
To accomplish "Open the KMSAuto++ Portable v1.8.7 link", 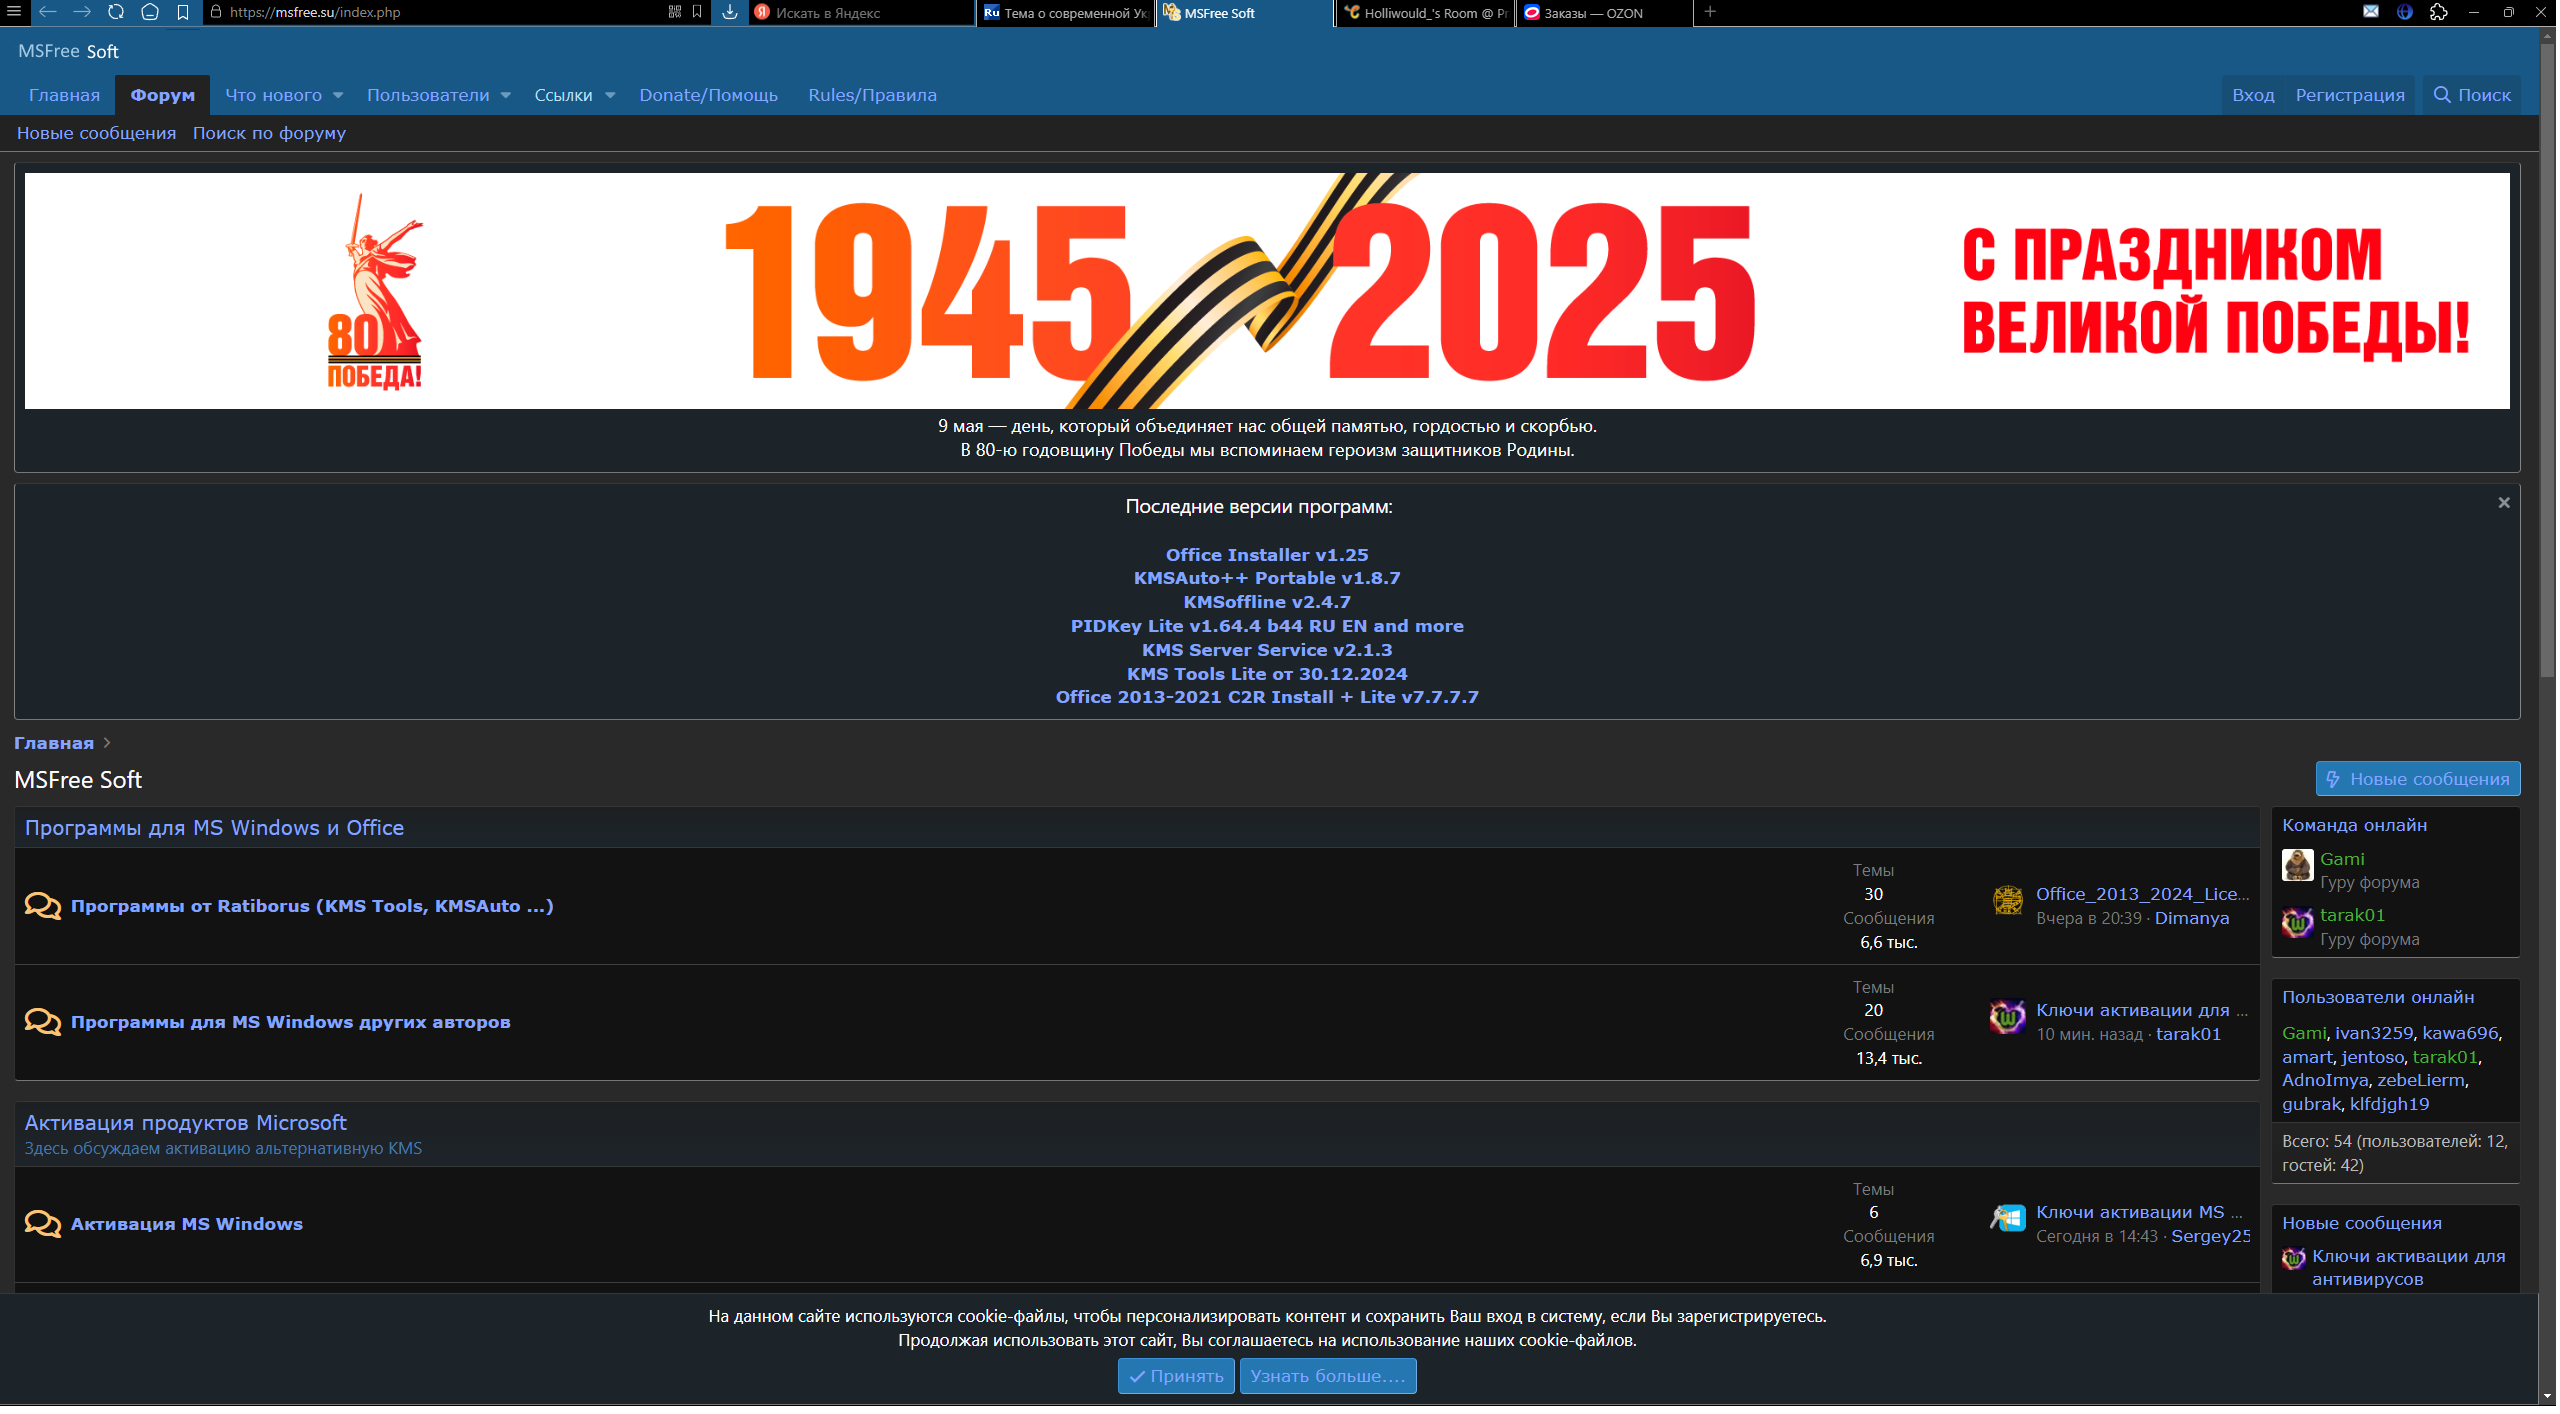I will [1266, 578].
